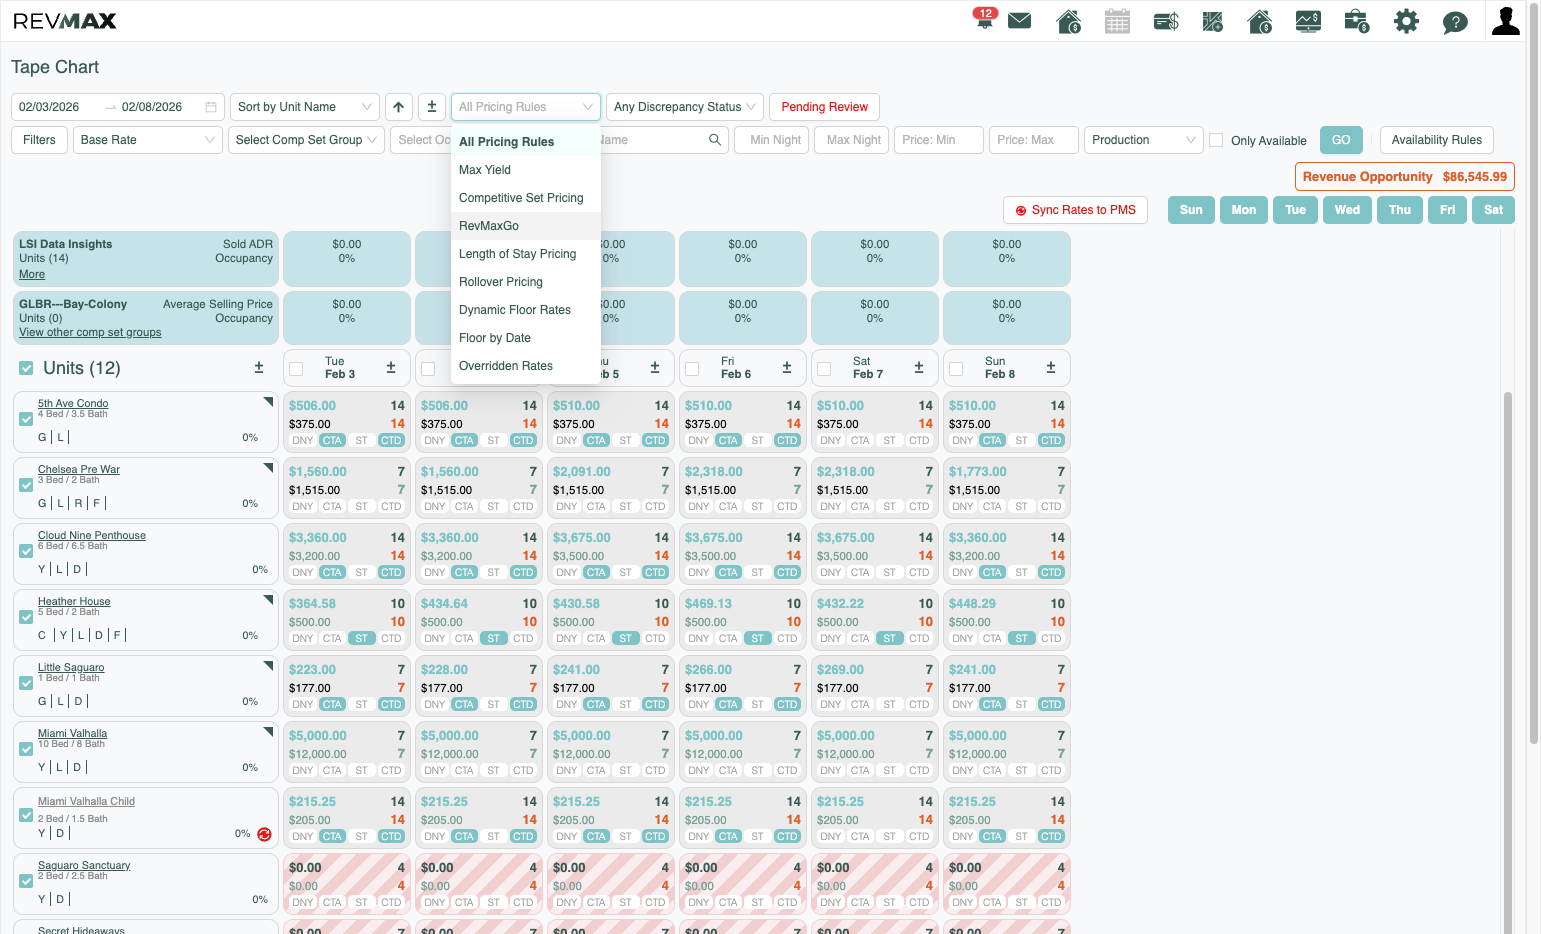Viewport: 1541px width, 934px height.
Task: Click the plus-minus button beside the sort arrow
Action: [x=432, y=107]
